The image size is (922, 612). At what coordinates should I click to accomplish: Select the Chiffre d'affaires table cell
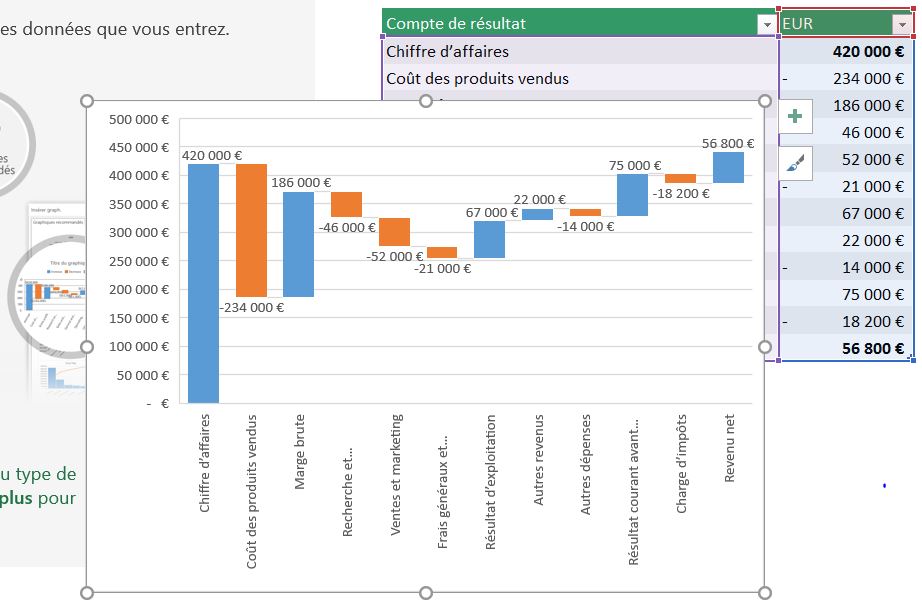[x=580, y=51]
